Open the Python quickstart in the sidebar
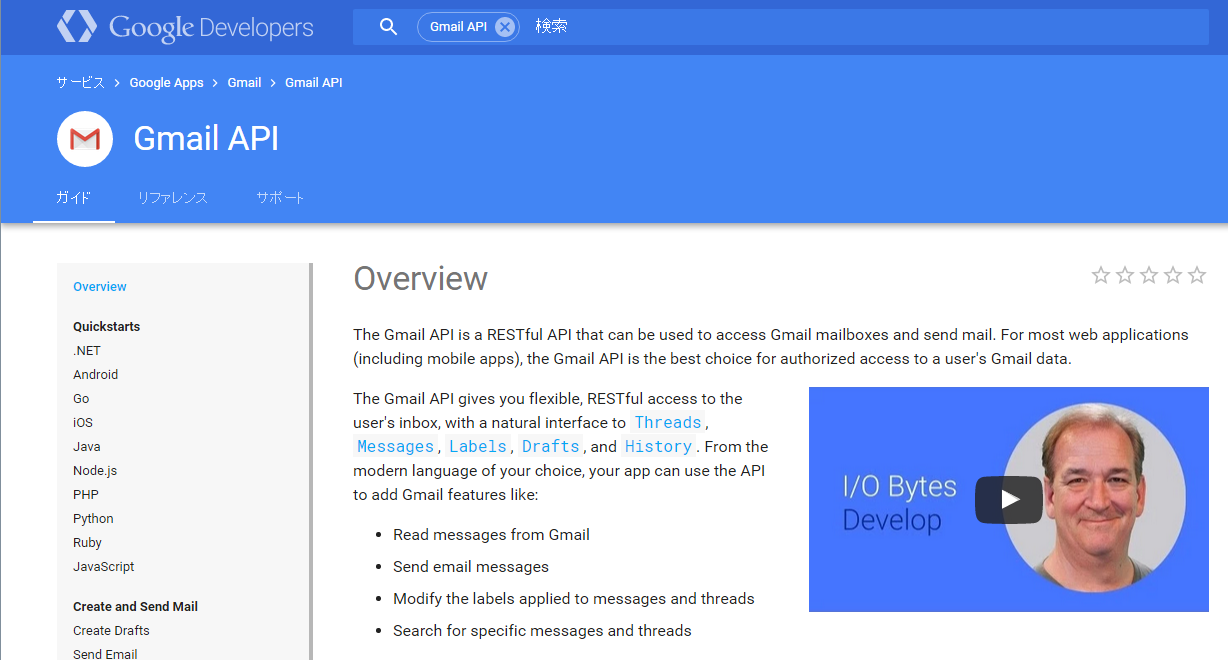Image resolution: width=1228 pixels, height=660 pixels. (93, 519)
